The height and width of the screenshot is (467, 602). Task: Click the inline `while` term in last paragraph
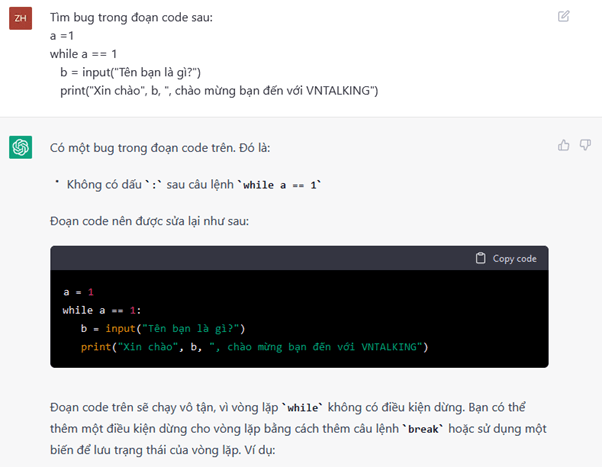(x=304, y=408)
